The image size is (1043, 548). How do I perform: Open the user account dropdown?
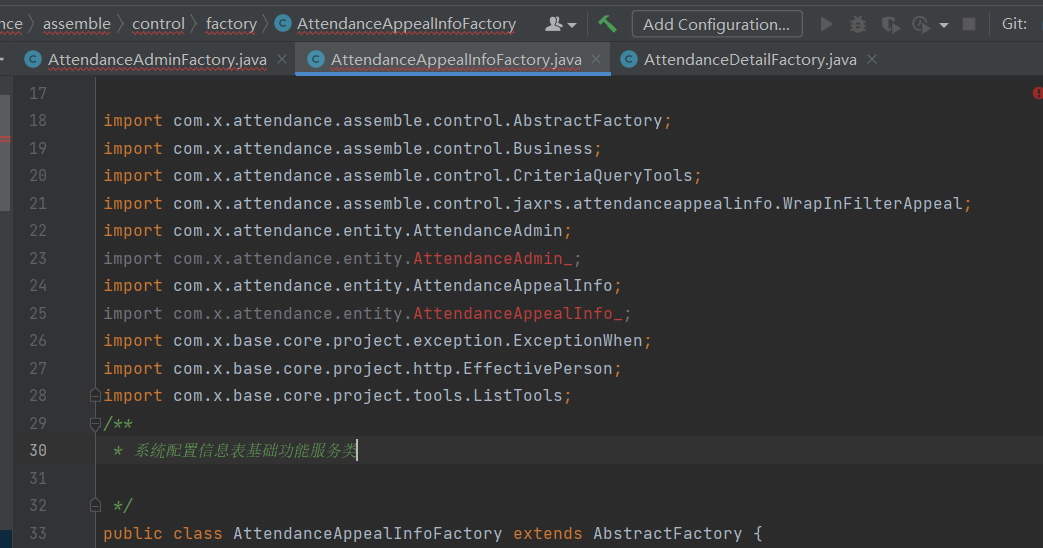[x=561, y=24]
